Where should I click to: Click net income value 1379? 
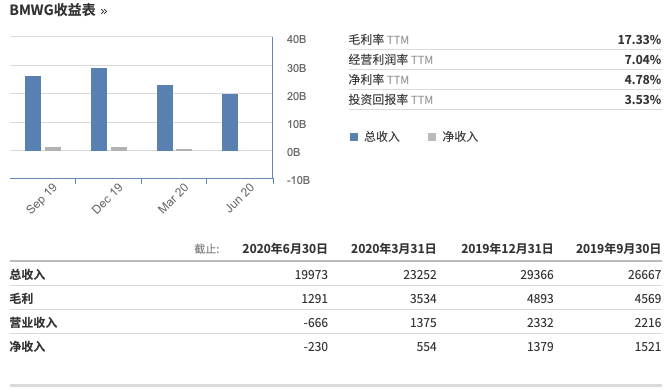(x=540, y=347)
